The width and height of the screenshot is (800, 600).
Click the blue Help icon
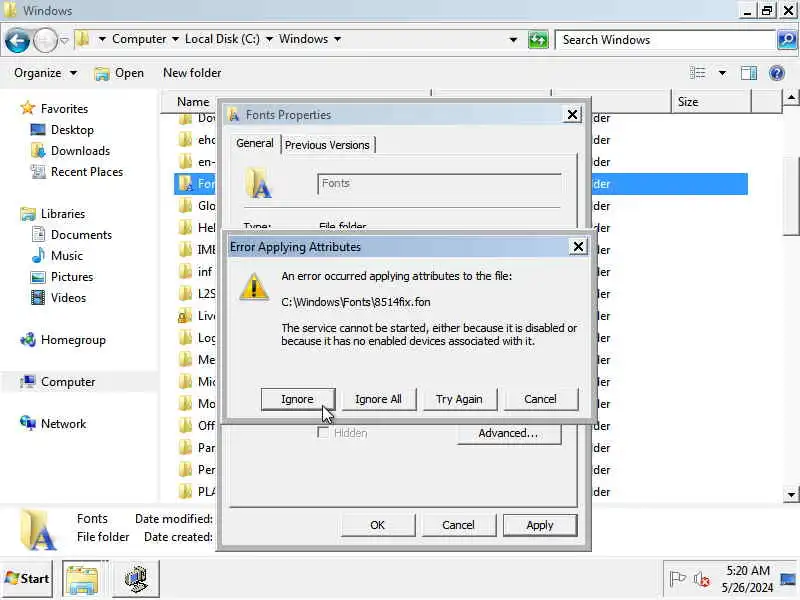(x=777, y=73)
